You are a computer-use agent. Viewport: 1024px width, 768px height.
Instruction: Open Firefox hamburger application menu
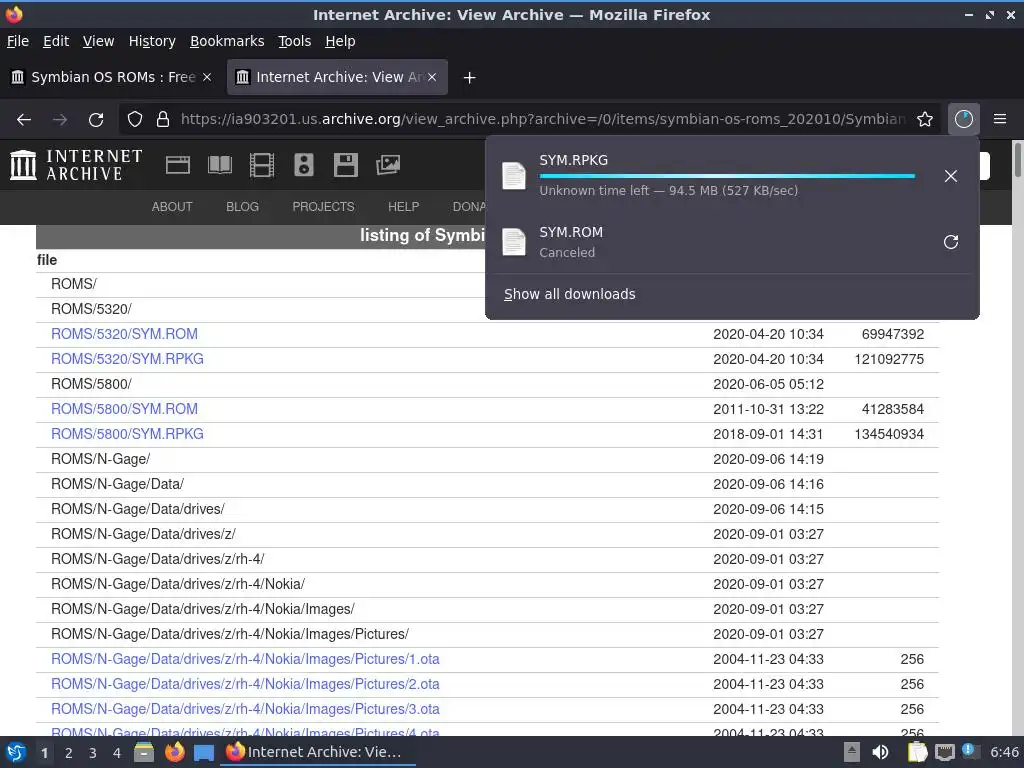point(1000,119)
